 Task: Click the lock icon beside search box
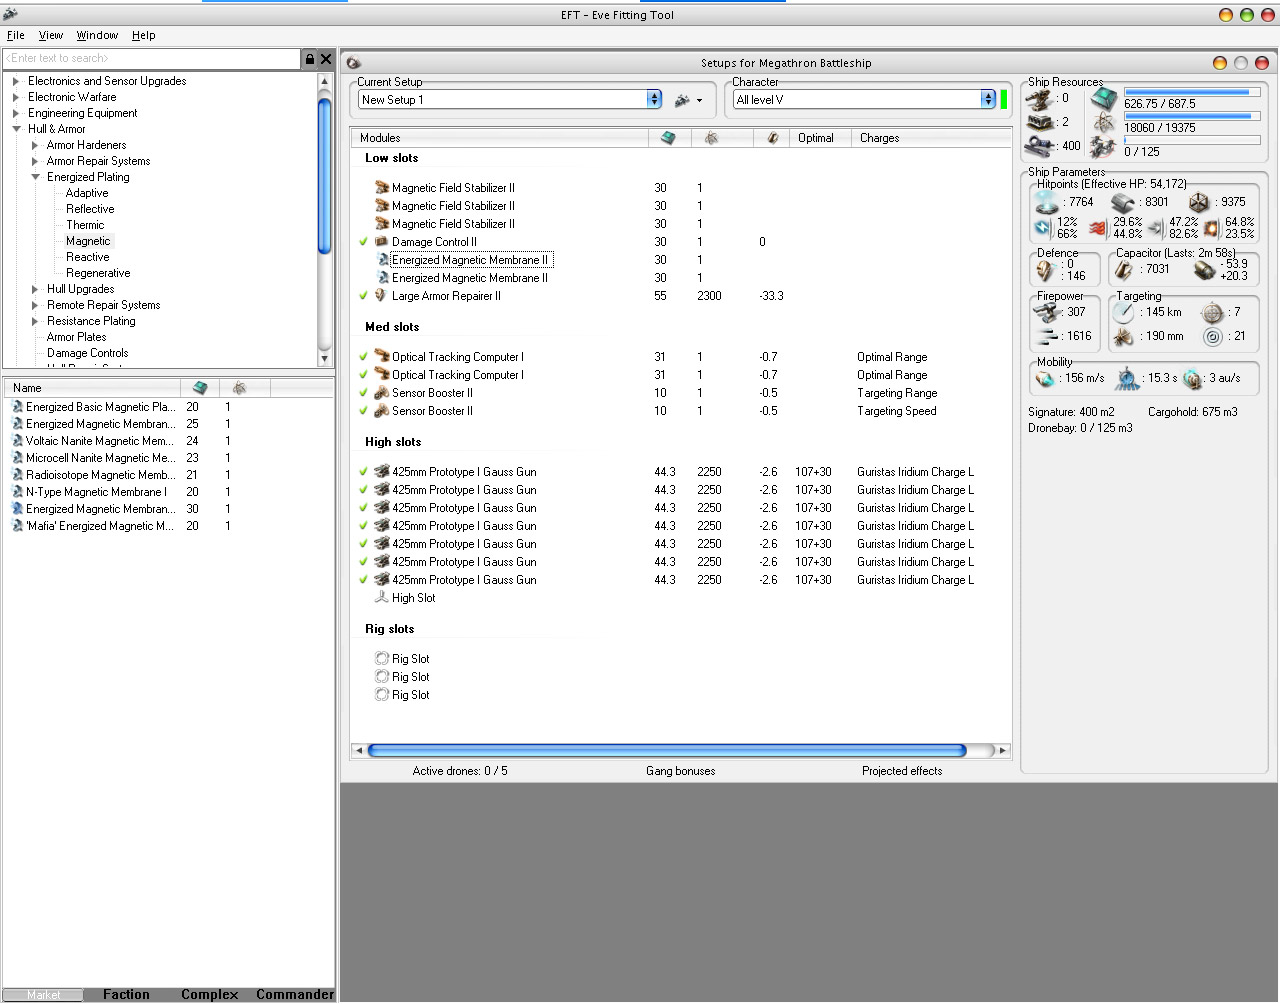click(310, 59)
